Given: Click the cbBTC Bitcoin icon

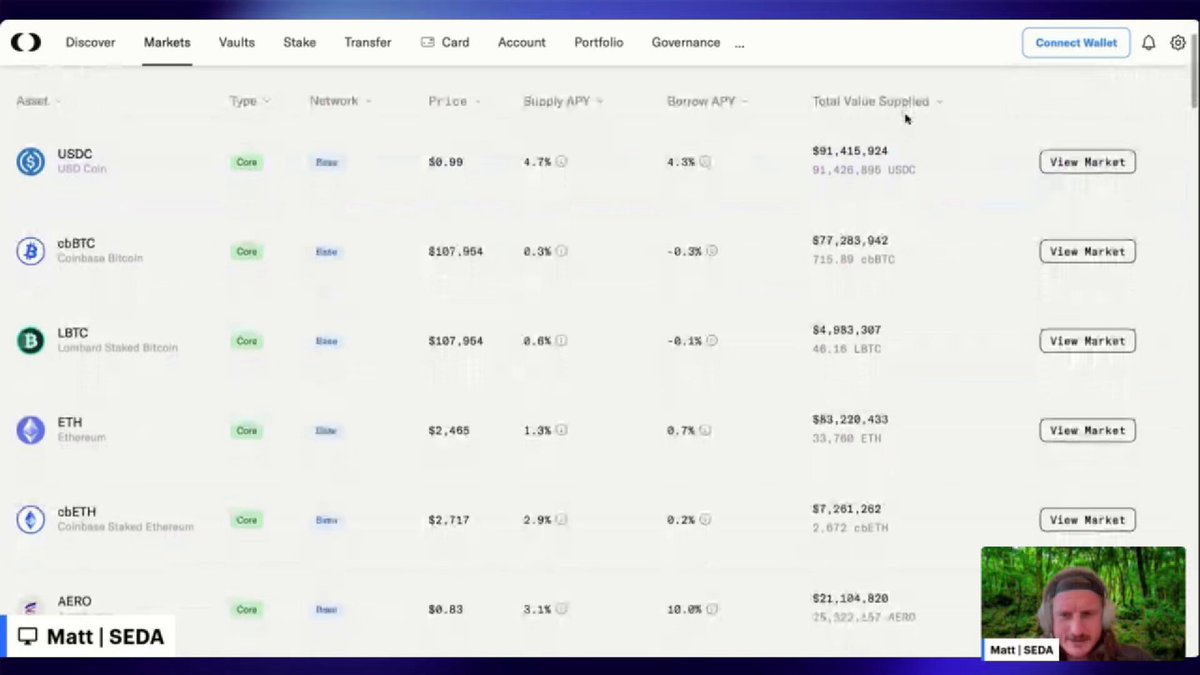Looking at the screenshot, I should [30, 251].
